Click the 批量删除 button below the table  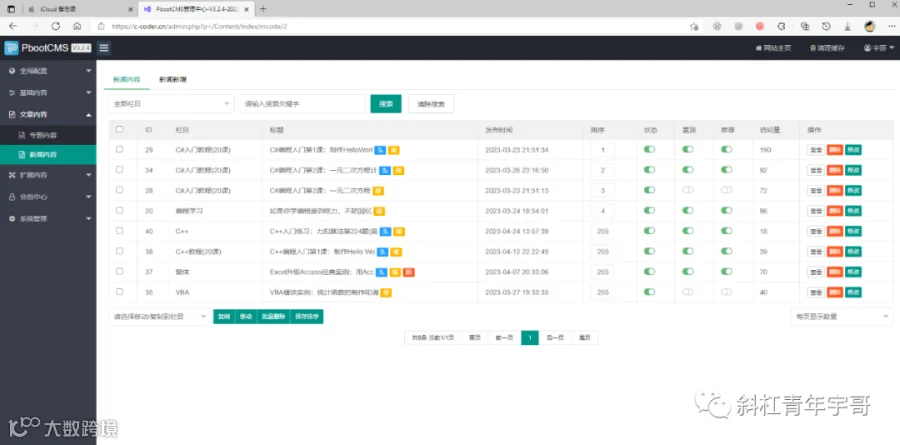273,316
